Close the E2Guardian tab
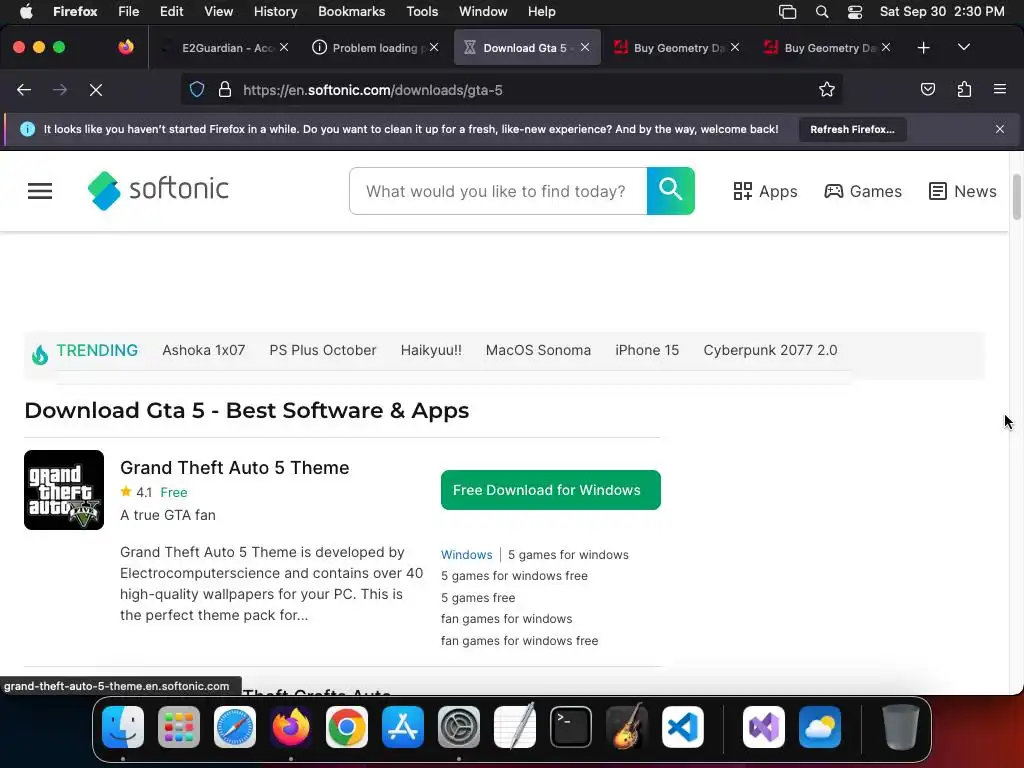 pyautogui.click(x=284, y=47)
